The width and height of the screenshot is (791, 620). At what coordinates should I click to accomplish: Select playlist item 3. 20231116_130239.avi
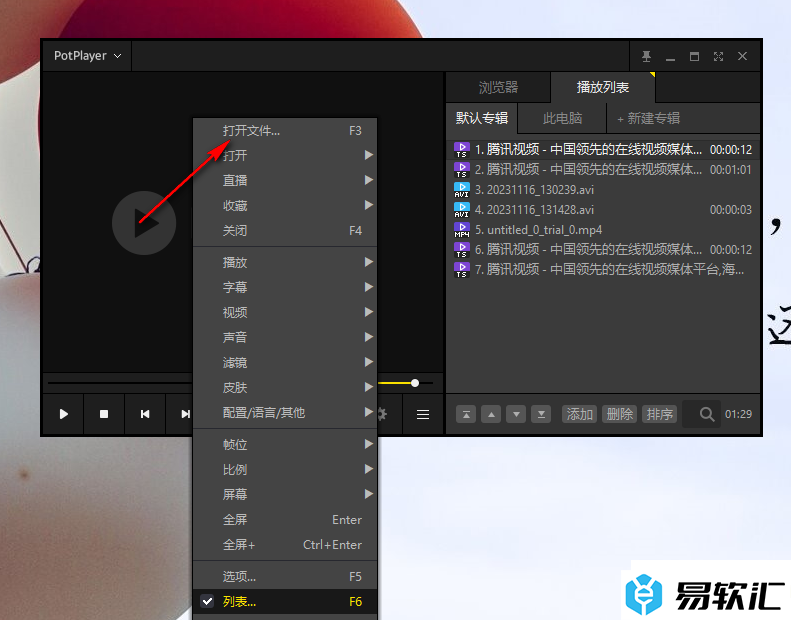[x=603, y=190]
